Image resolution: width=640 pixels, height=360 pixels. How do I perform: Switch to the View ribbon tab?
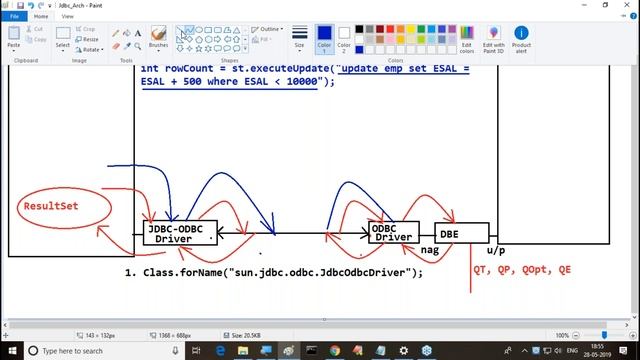pyautogui.click(x=67, y=16)
